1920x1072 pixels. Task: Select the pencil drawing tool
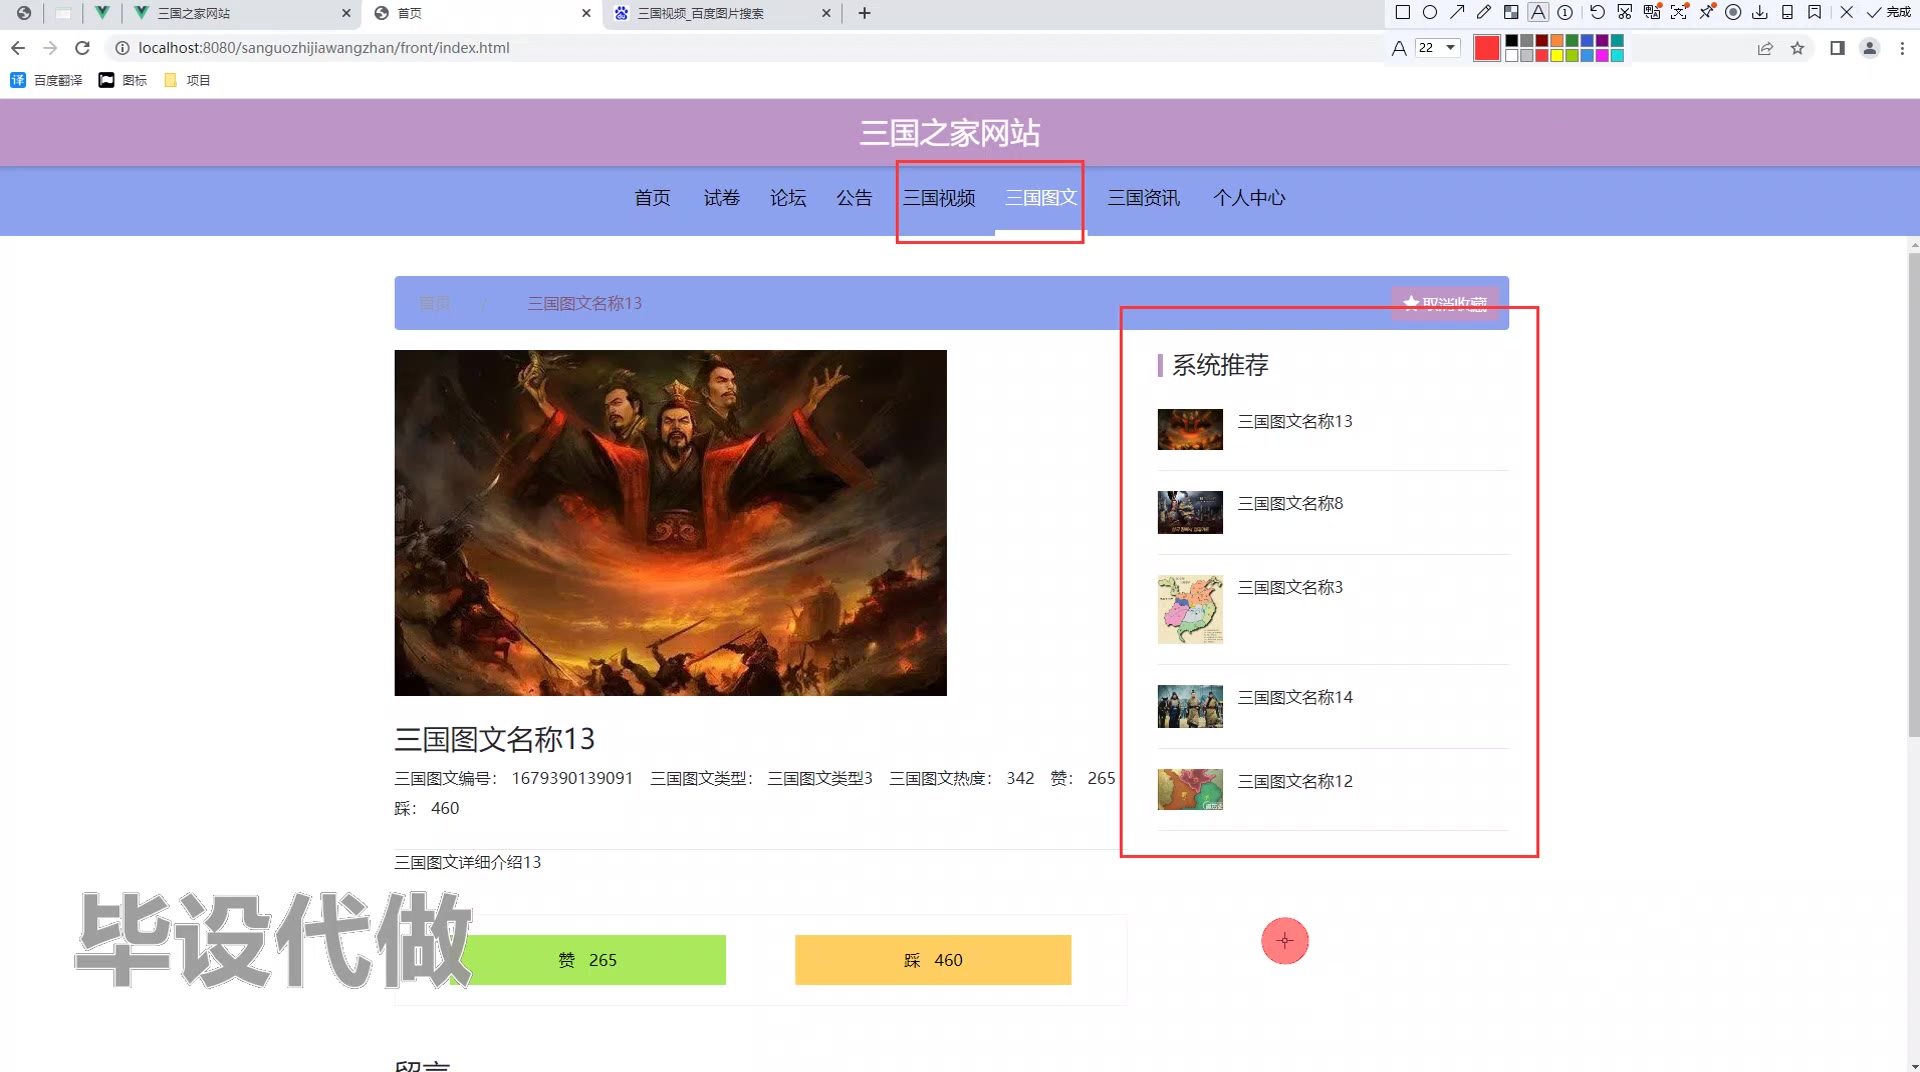pyautogui.click(x=1484, y=13)
